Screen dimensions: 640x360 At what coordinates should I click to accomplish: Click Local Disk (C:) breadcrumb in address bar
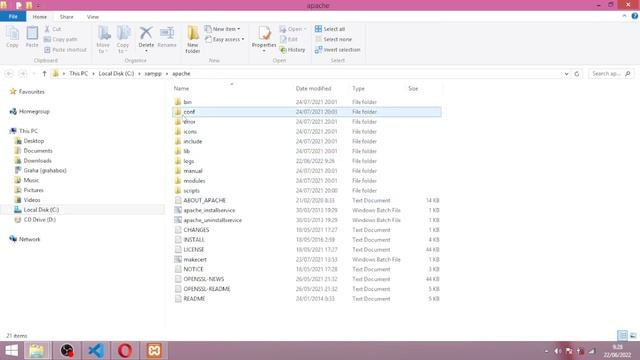pyautogui.click(x=116, y=74)
